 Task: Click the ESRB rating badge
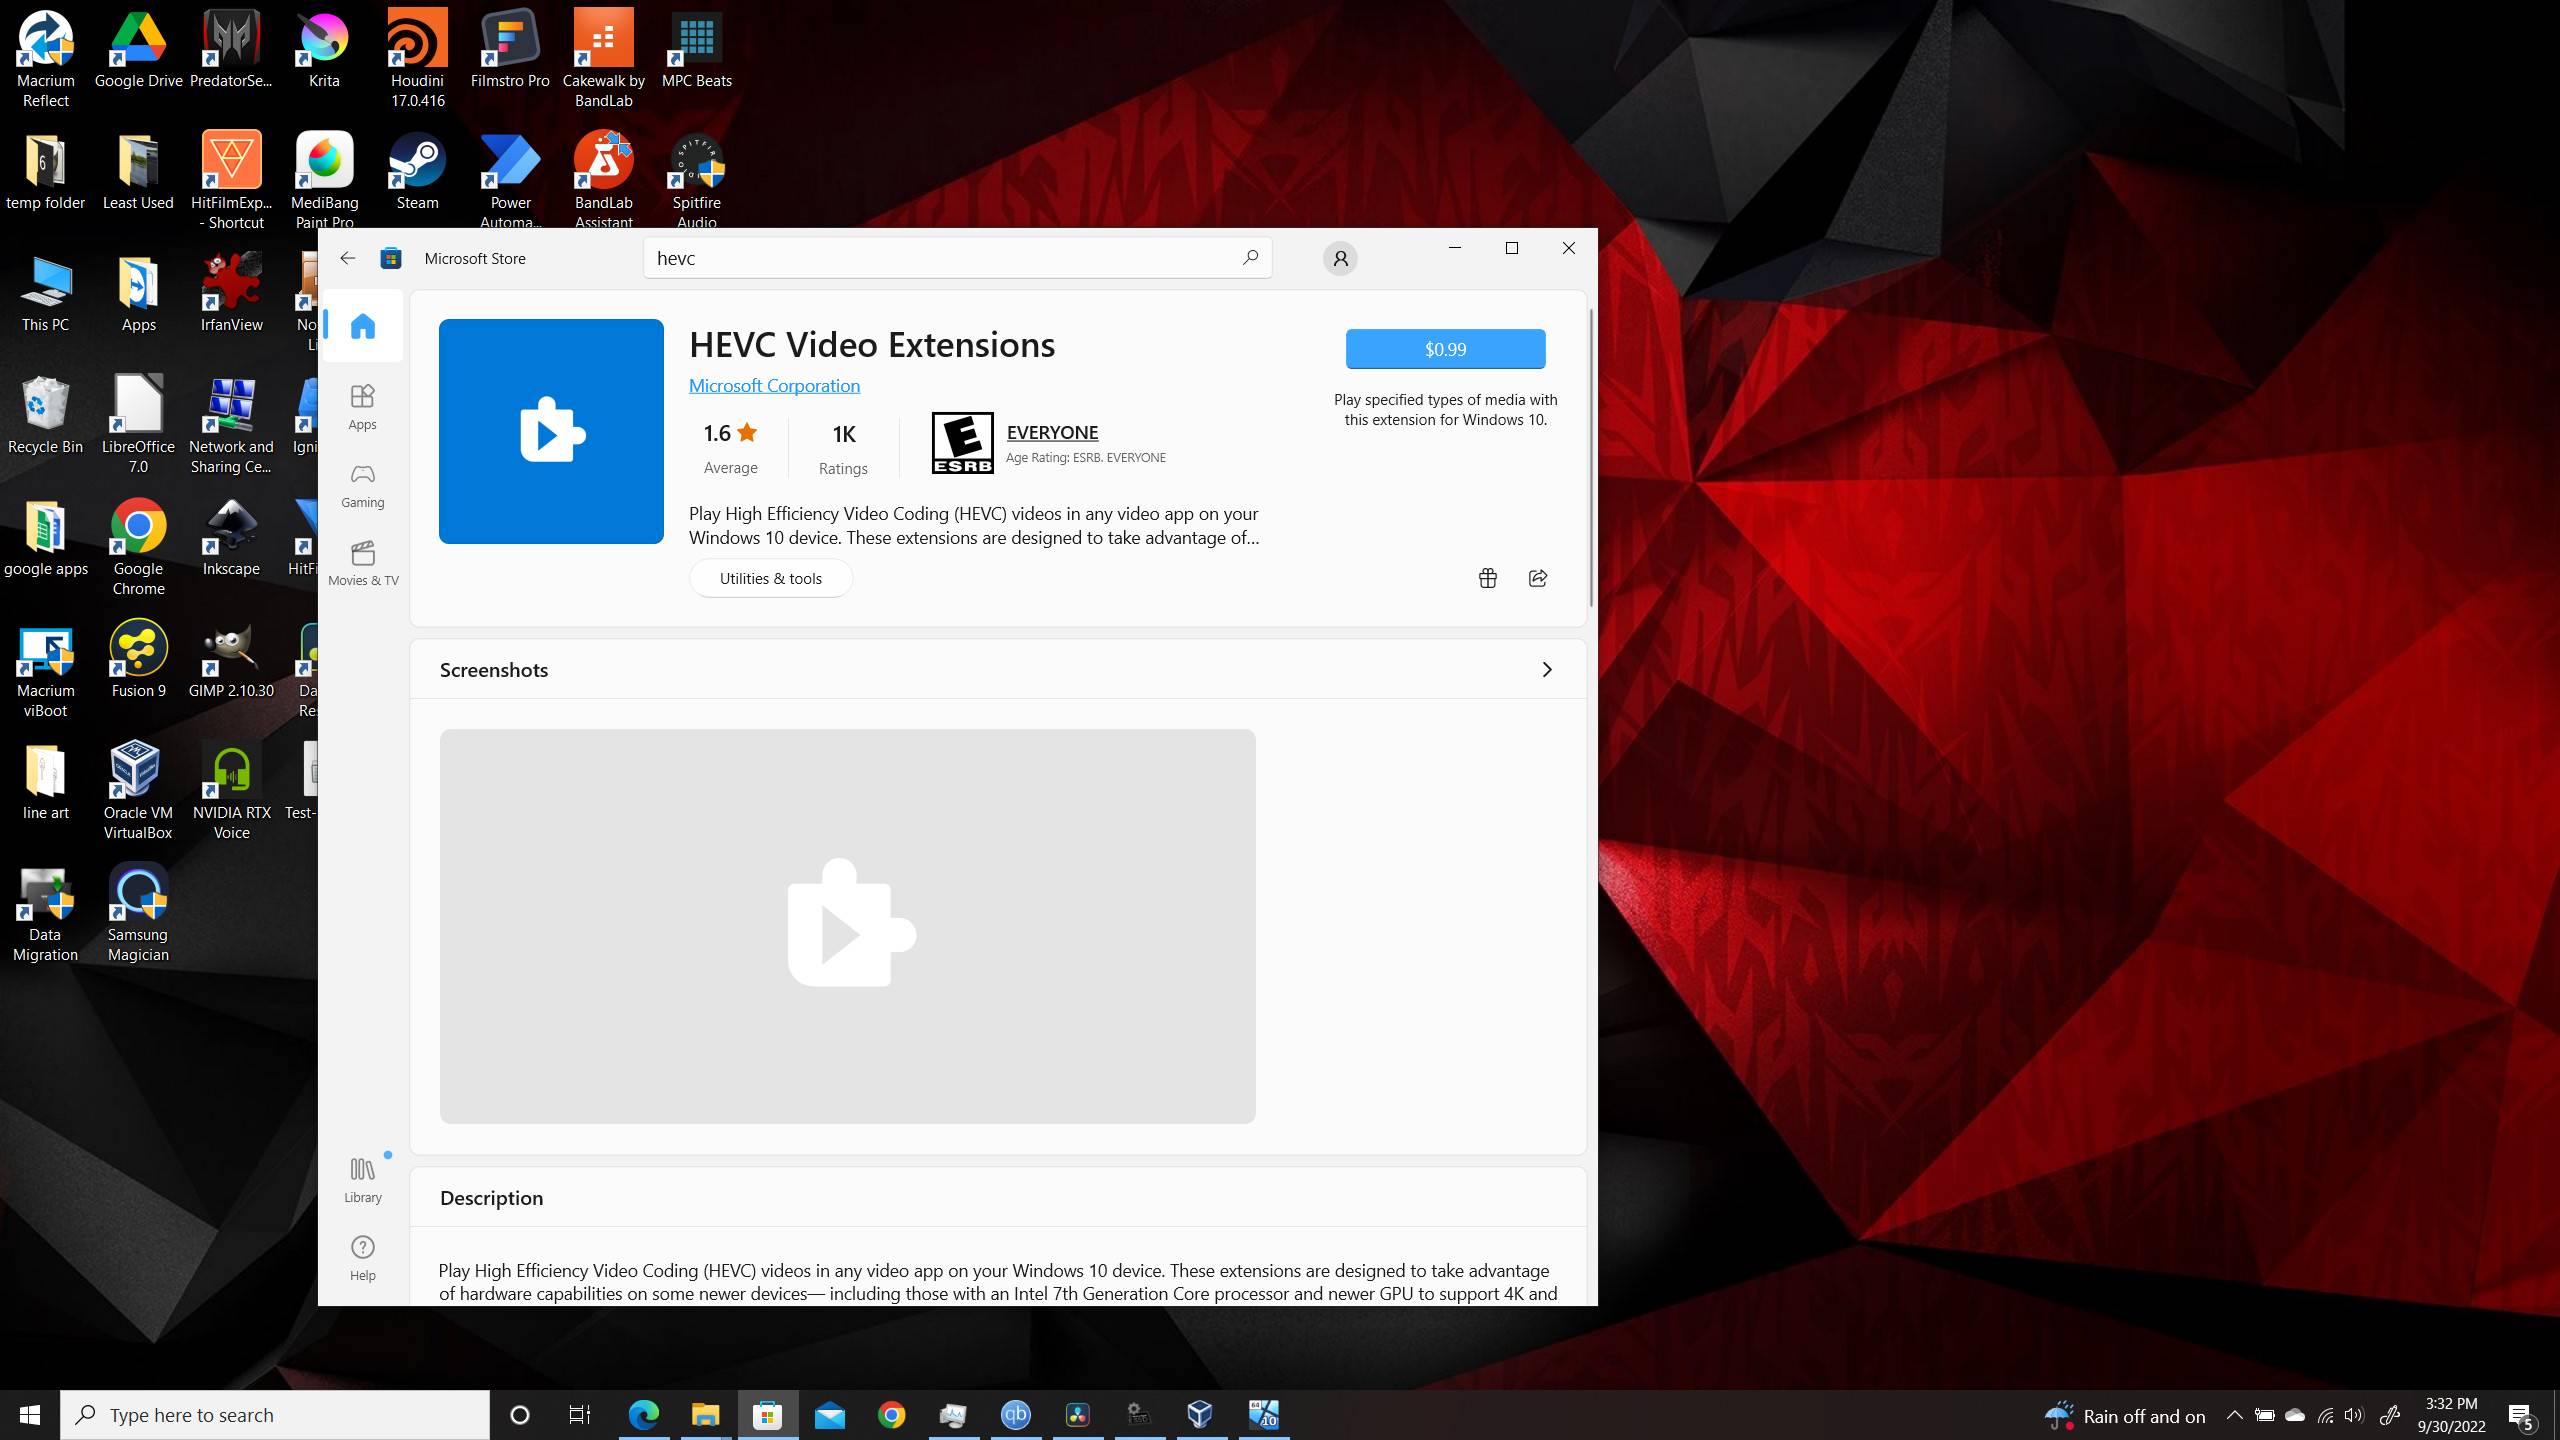(962, 443)
